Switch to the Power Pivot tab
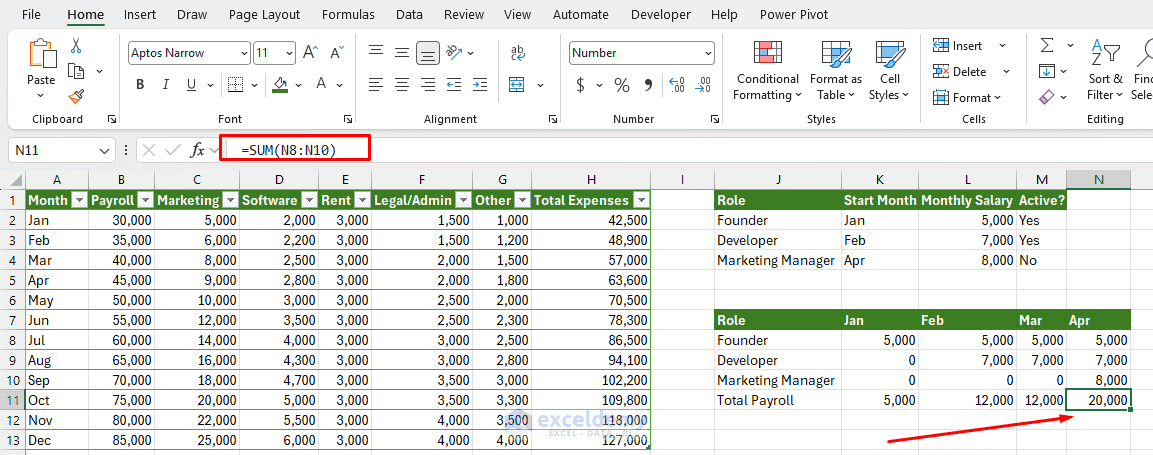The image size is (1153, 455). [x=793, y=15]
